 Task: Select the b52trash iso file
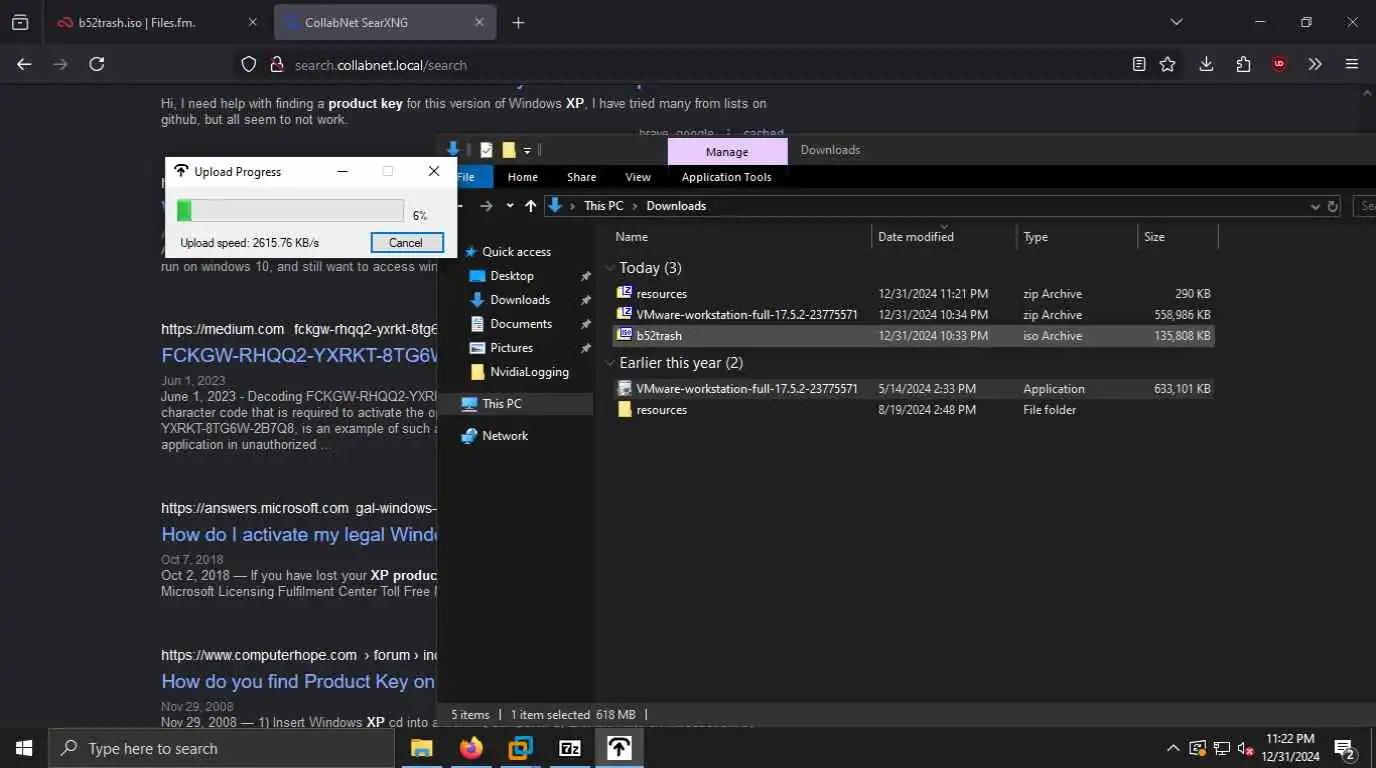point(913,336)
